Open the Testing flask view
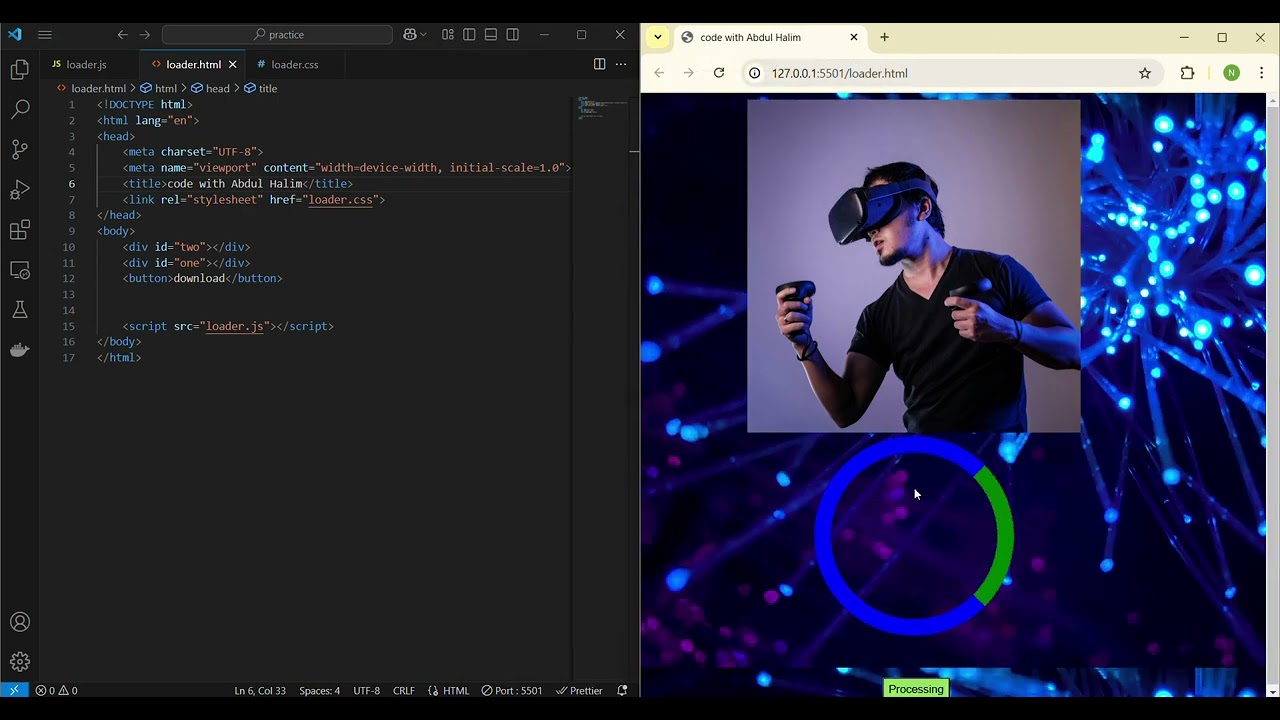1280x720 pixels. click(x=20, y=310)
